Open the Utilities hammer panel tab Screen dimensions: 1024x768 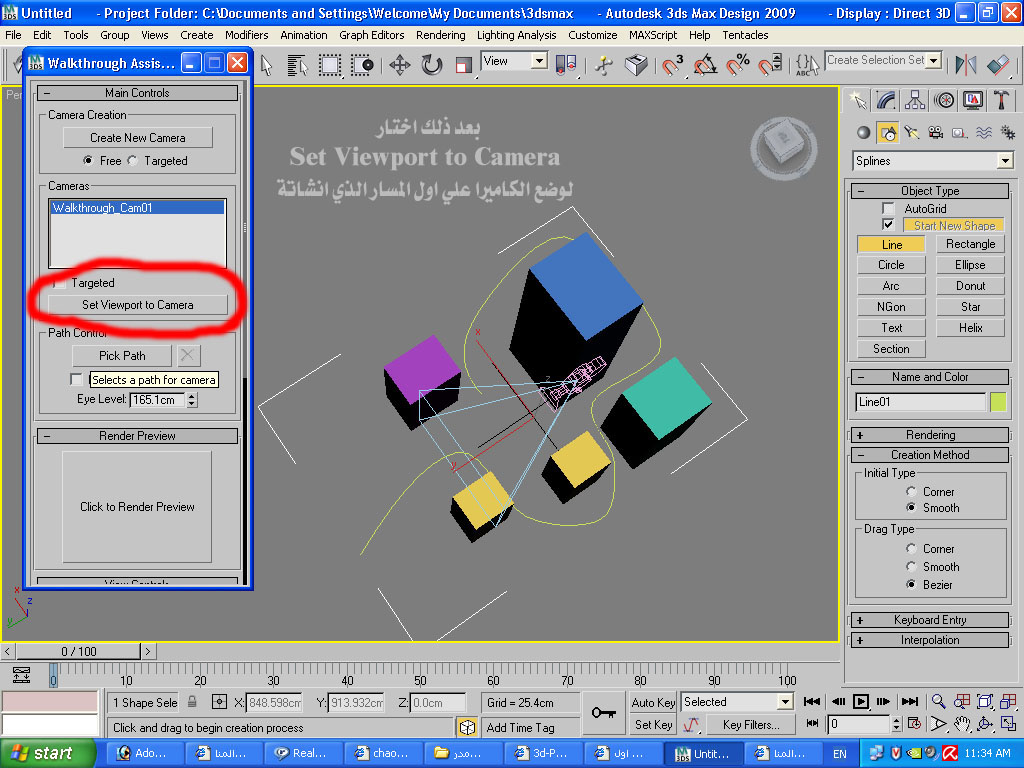pos(1001,100)
